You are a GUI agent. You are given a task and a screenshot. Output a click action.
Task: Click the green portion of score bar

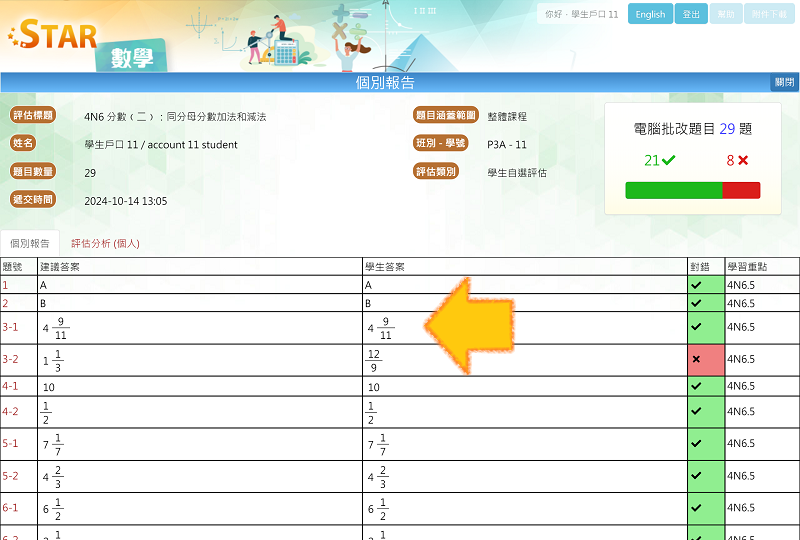[673, 190]
